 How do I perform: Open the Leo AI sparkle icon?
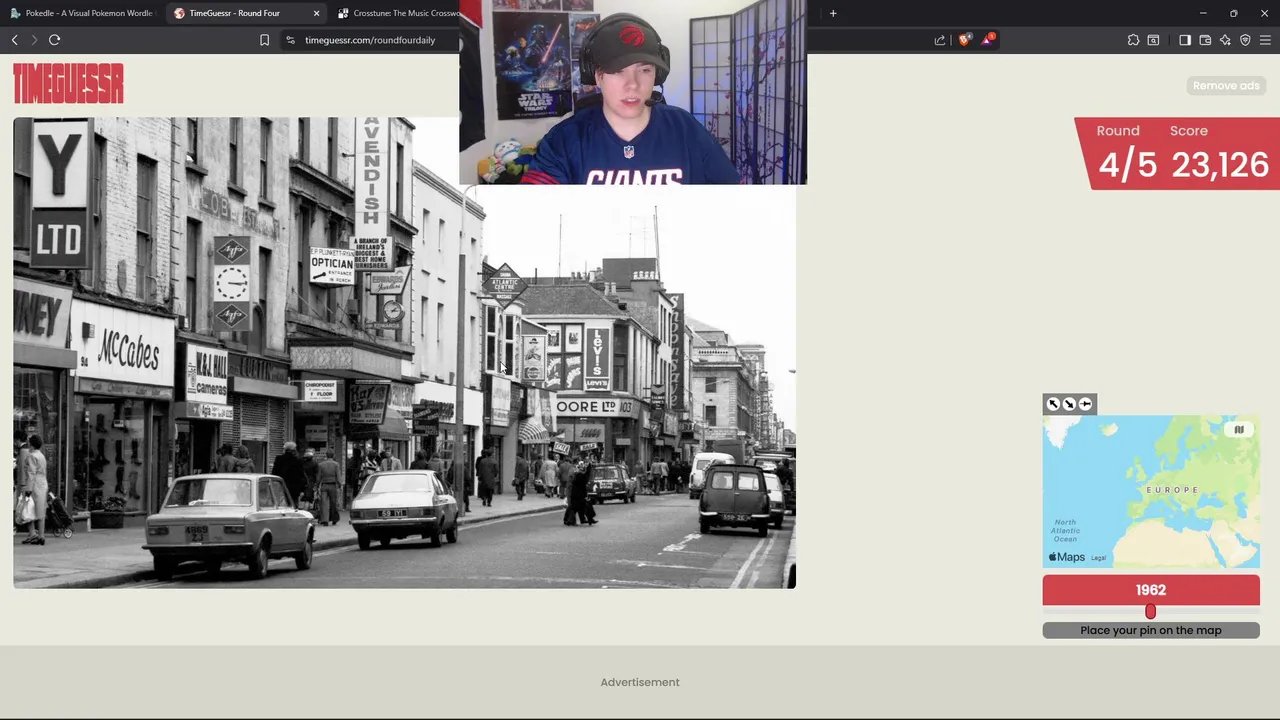(1225, 40)
